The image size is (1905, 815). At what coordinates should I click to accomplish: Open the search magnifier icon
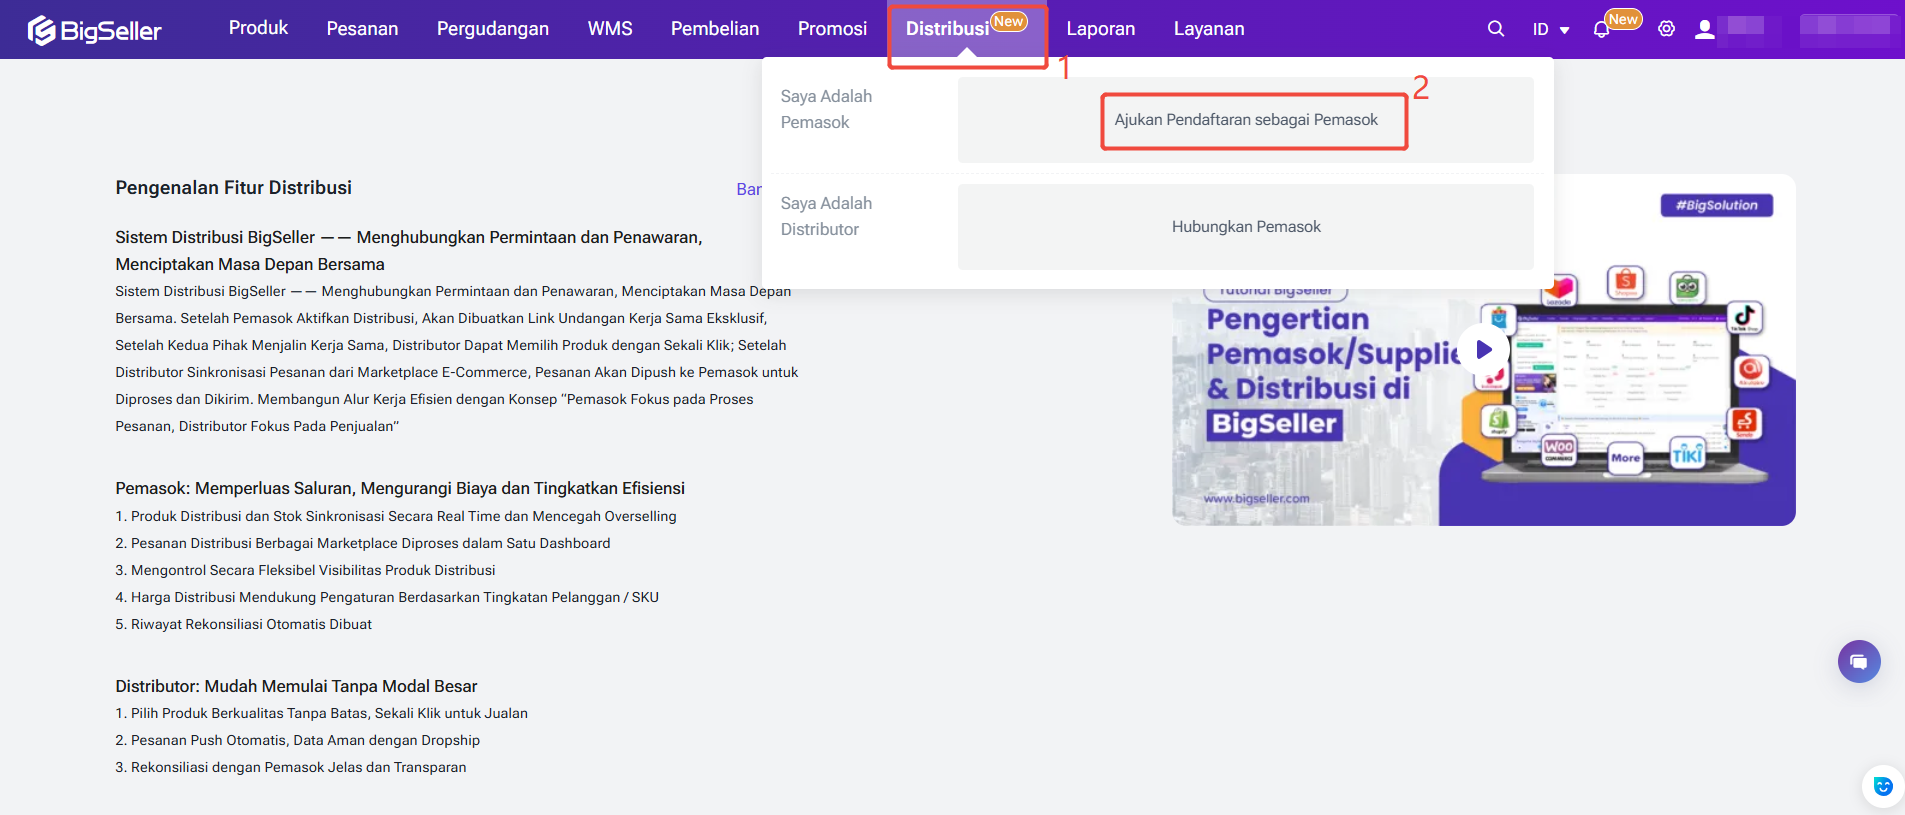(1495, 29)
